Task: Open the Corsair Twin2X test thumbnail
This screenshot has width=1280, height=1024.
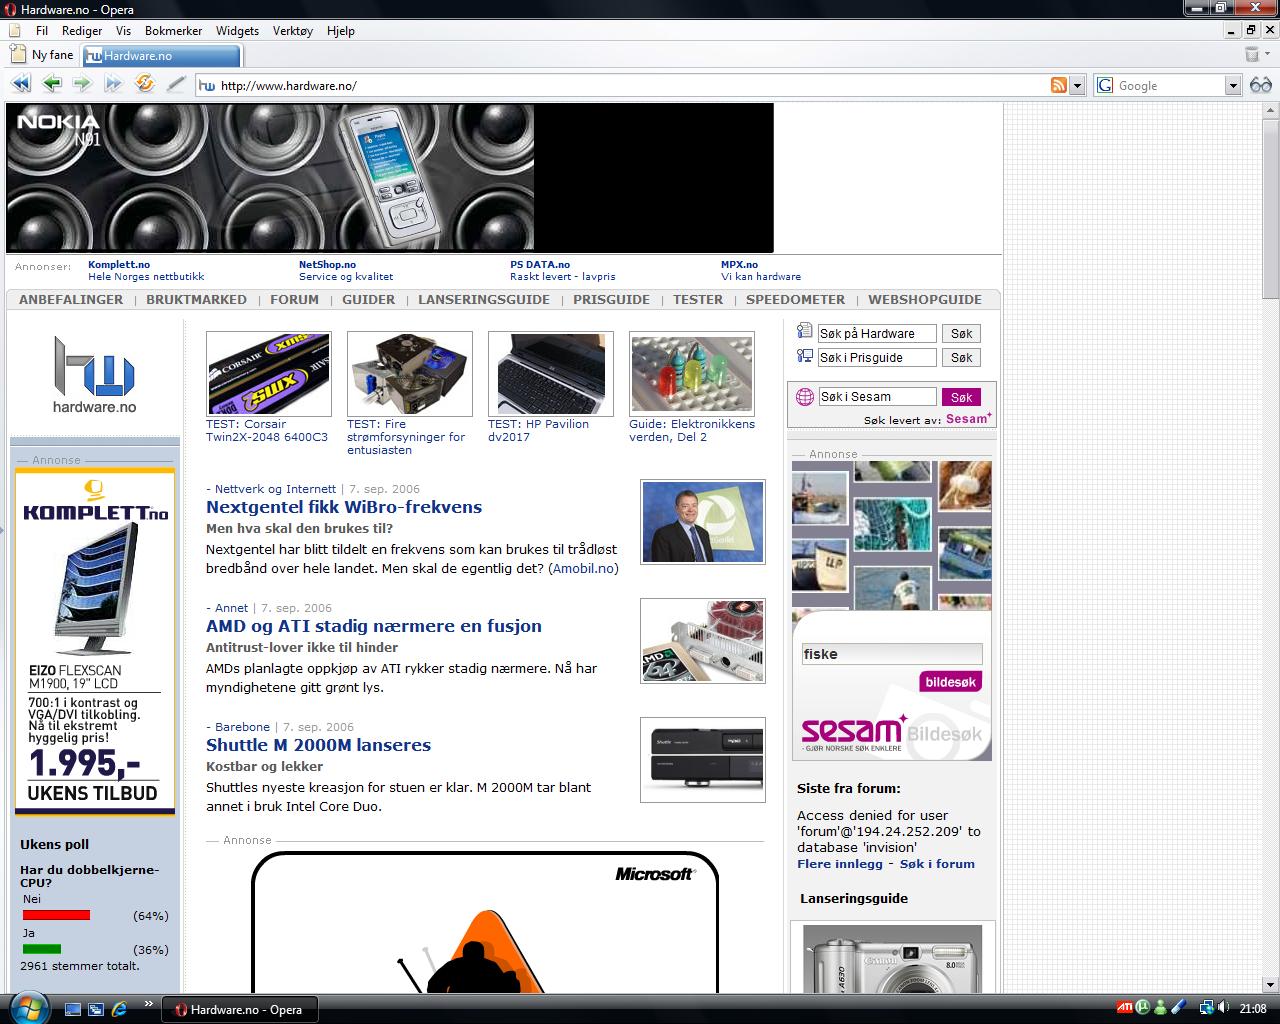Action: coord(268,374)
